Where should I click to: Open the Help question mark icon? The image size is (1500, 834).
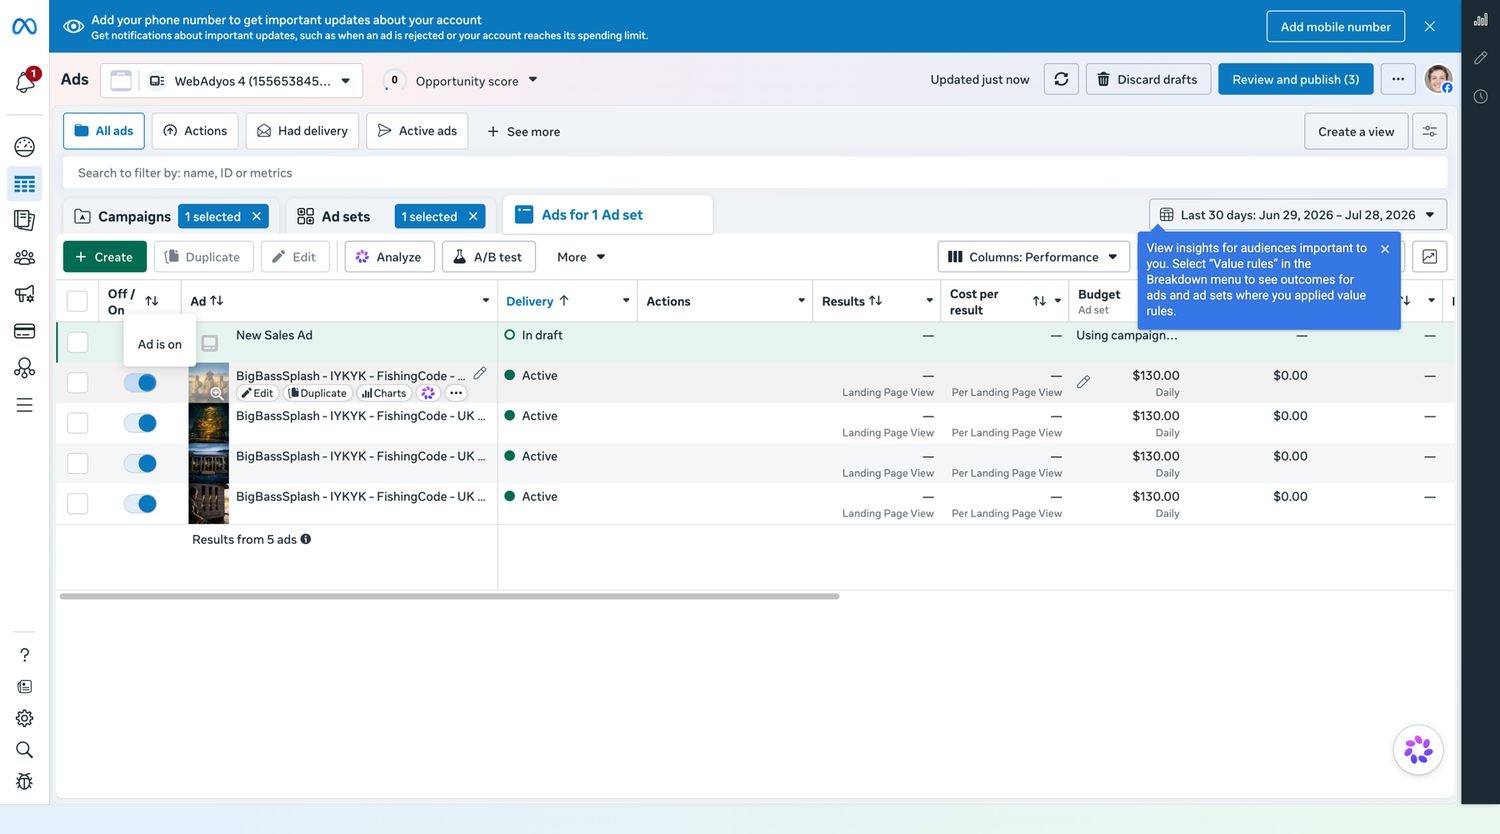(x=25, y=655)
